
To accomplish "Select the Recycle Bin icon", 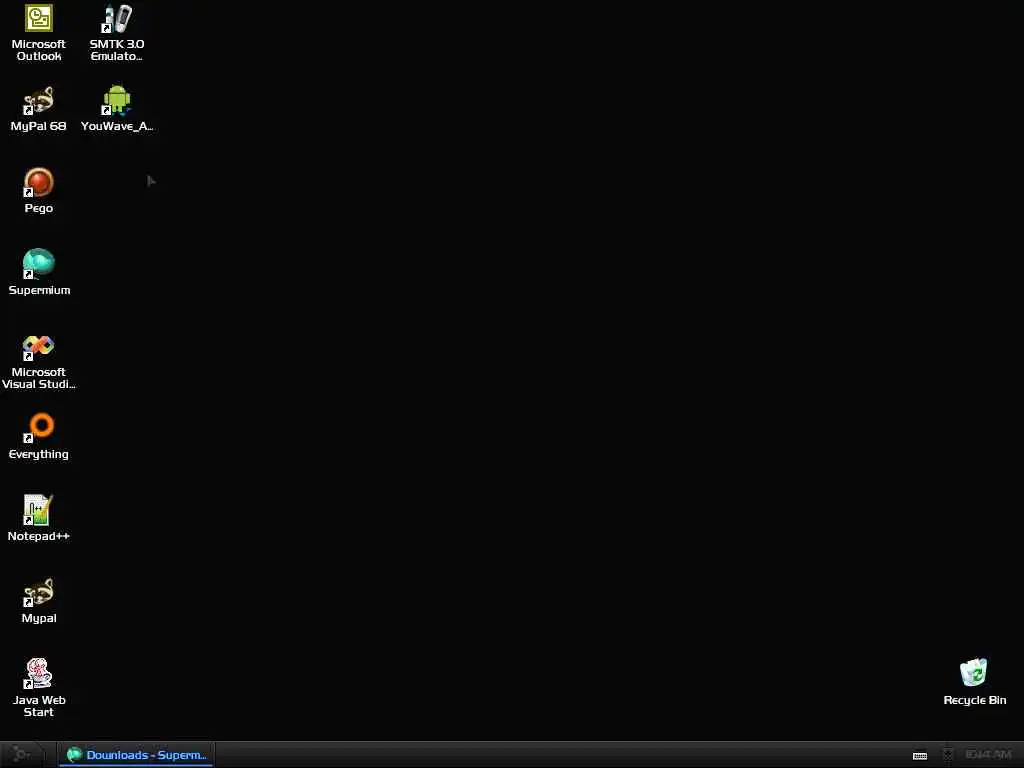I will pyautogui.click(x=974, y=682).
